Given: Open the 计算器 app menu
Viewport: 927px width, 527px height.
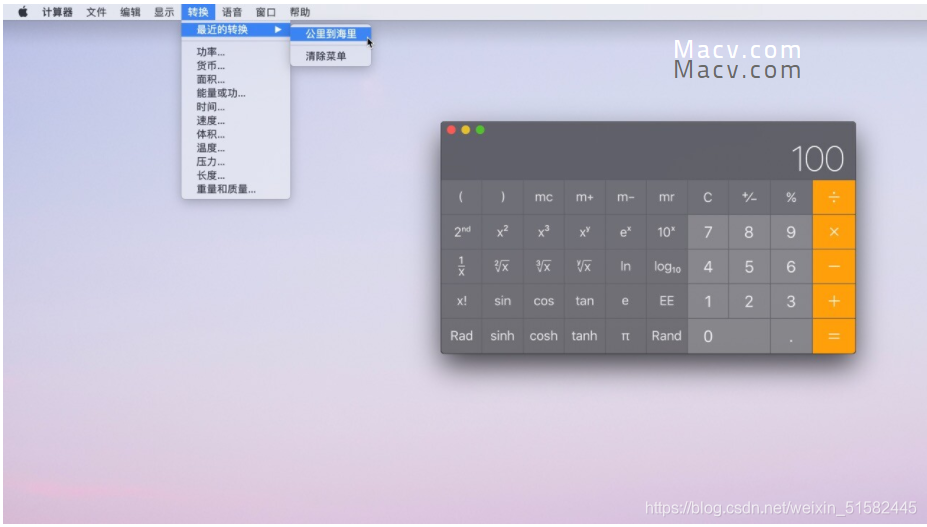Looking at the screenshot, I should click(x=57, y=12).
